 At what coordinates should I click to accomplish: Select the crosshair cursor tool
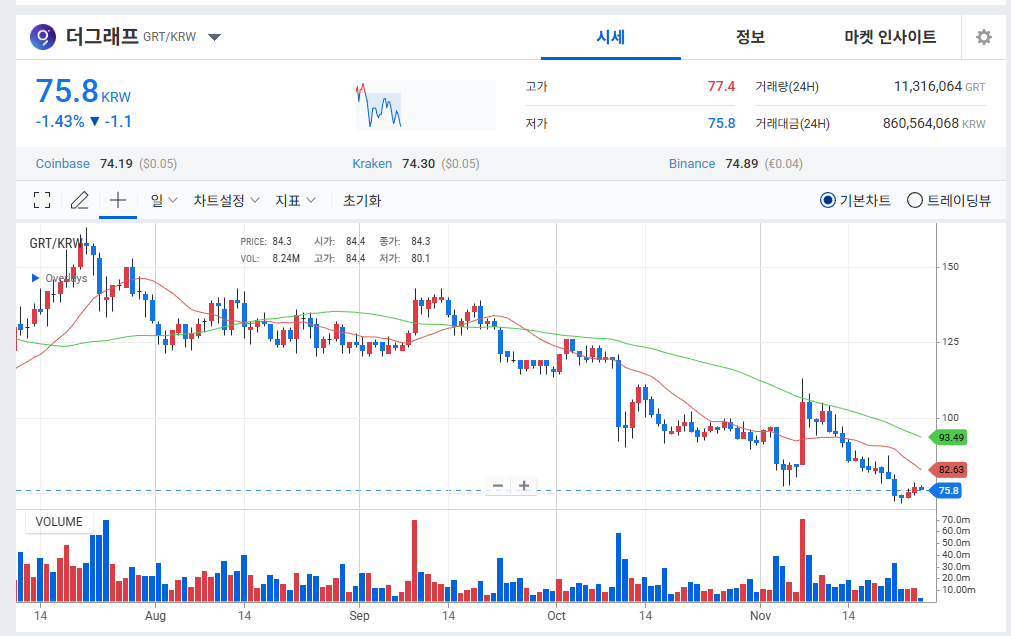[117, 200]
